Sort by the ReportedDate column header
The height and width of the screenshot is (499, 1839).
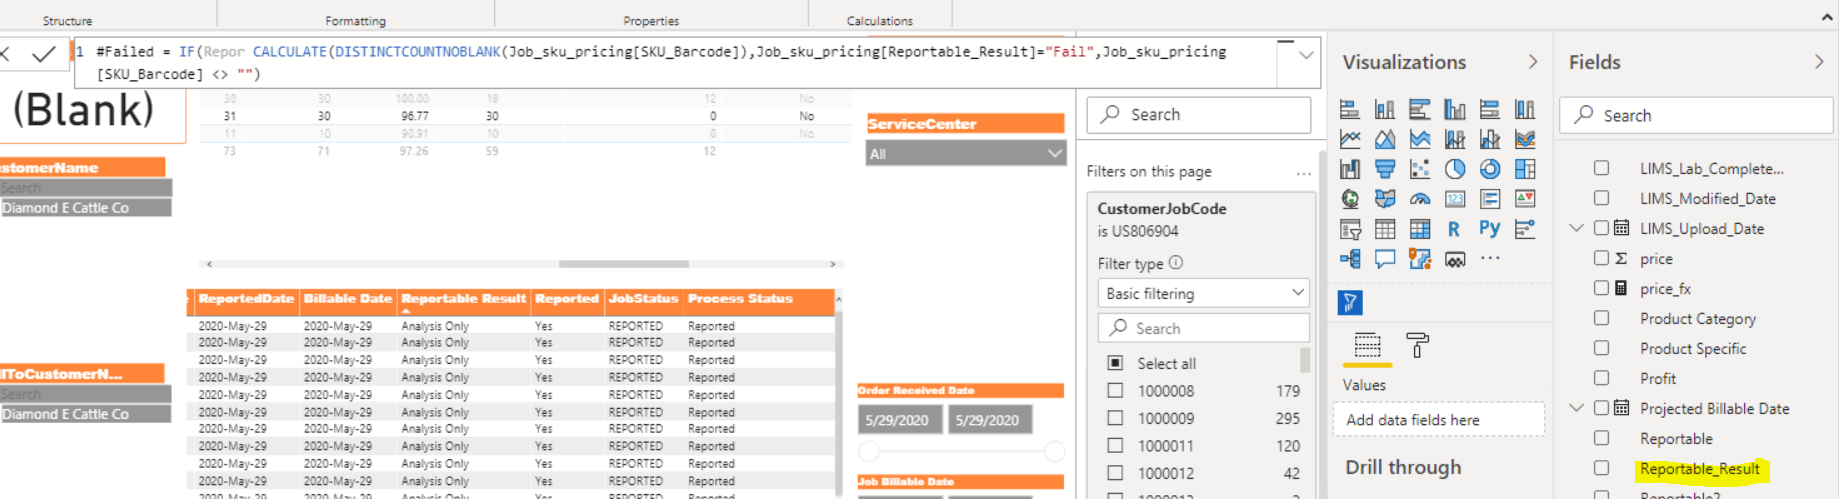246,298
